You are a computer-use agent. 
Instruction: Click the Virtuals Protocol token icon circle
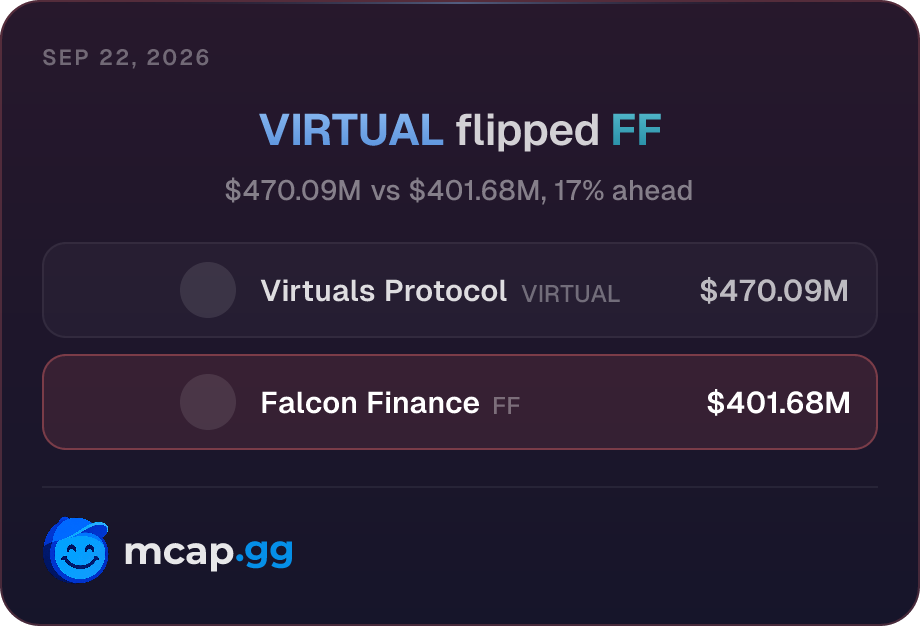tap(208, 290)
